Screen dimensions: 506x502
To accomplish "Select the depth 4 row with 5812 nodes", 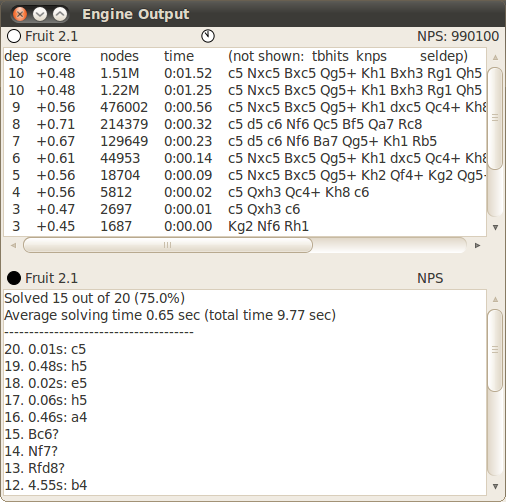I will (245, 192).
